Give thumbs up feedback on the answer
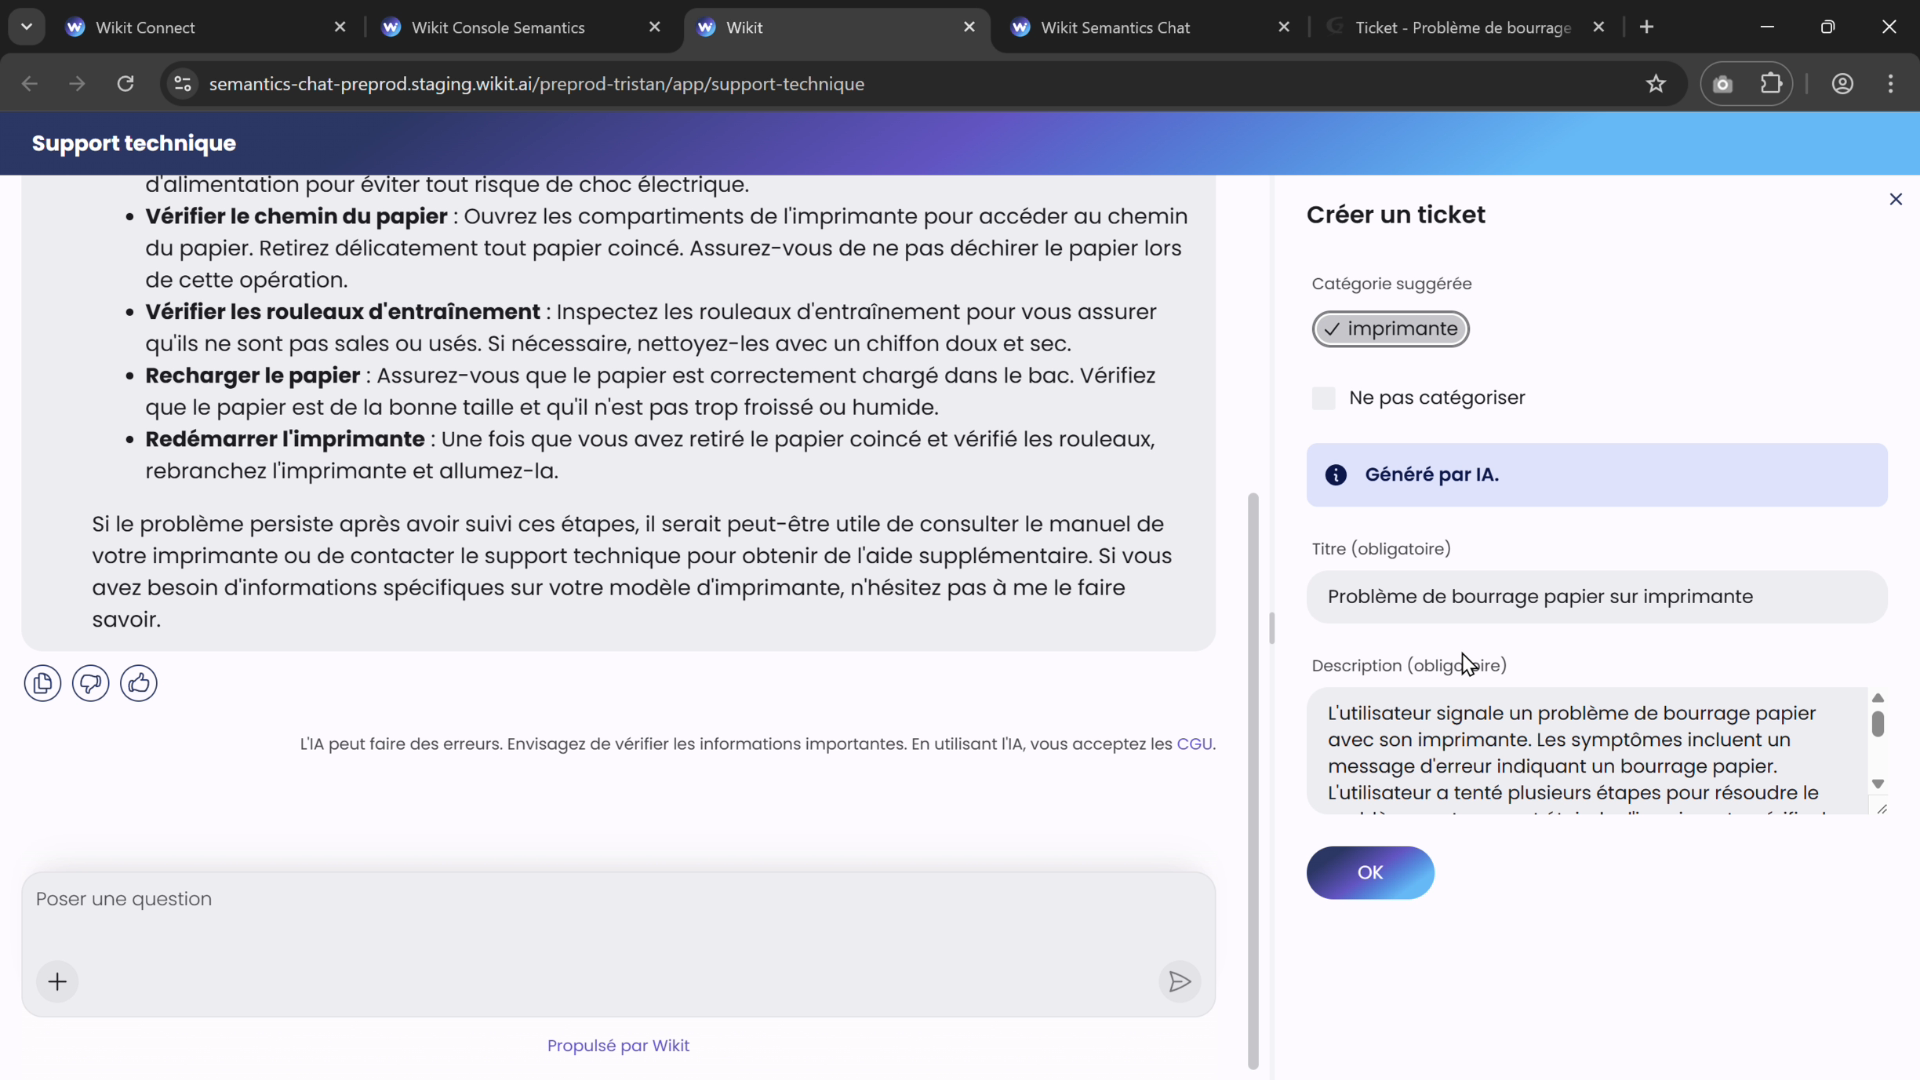Viewport: 1920px width, 1080px height. coord(138,683)
